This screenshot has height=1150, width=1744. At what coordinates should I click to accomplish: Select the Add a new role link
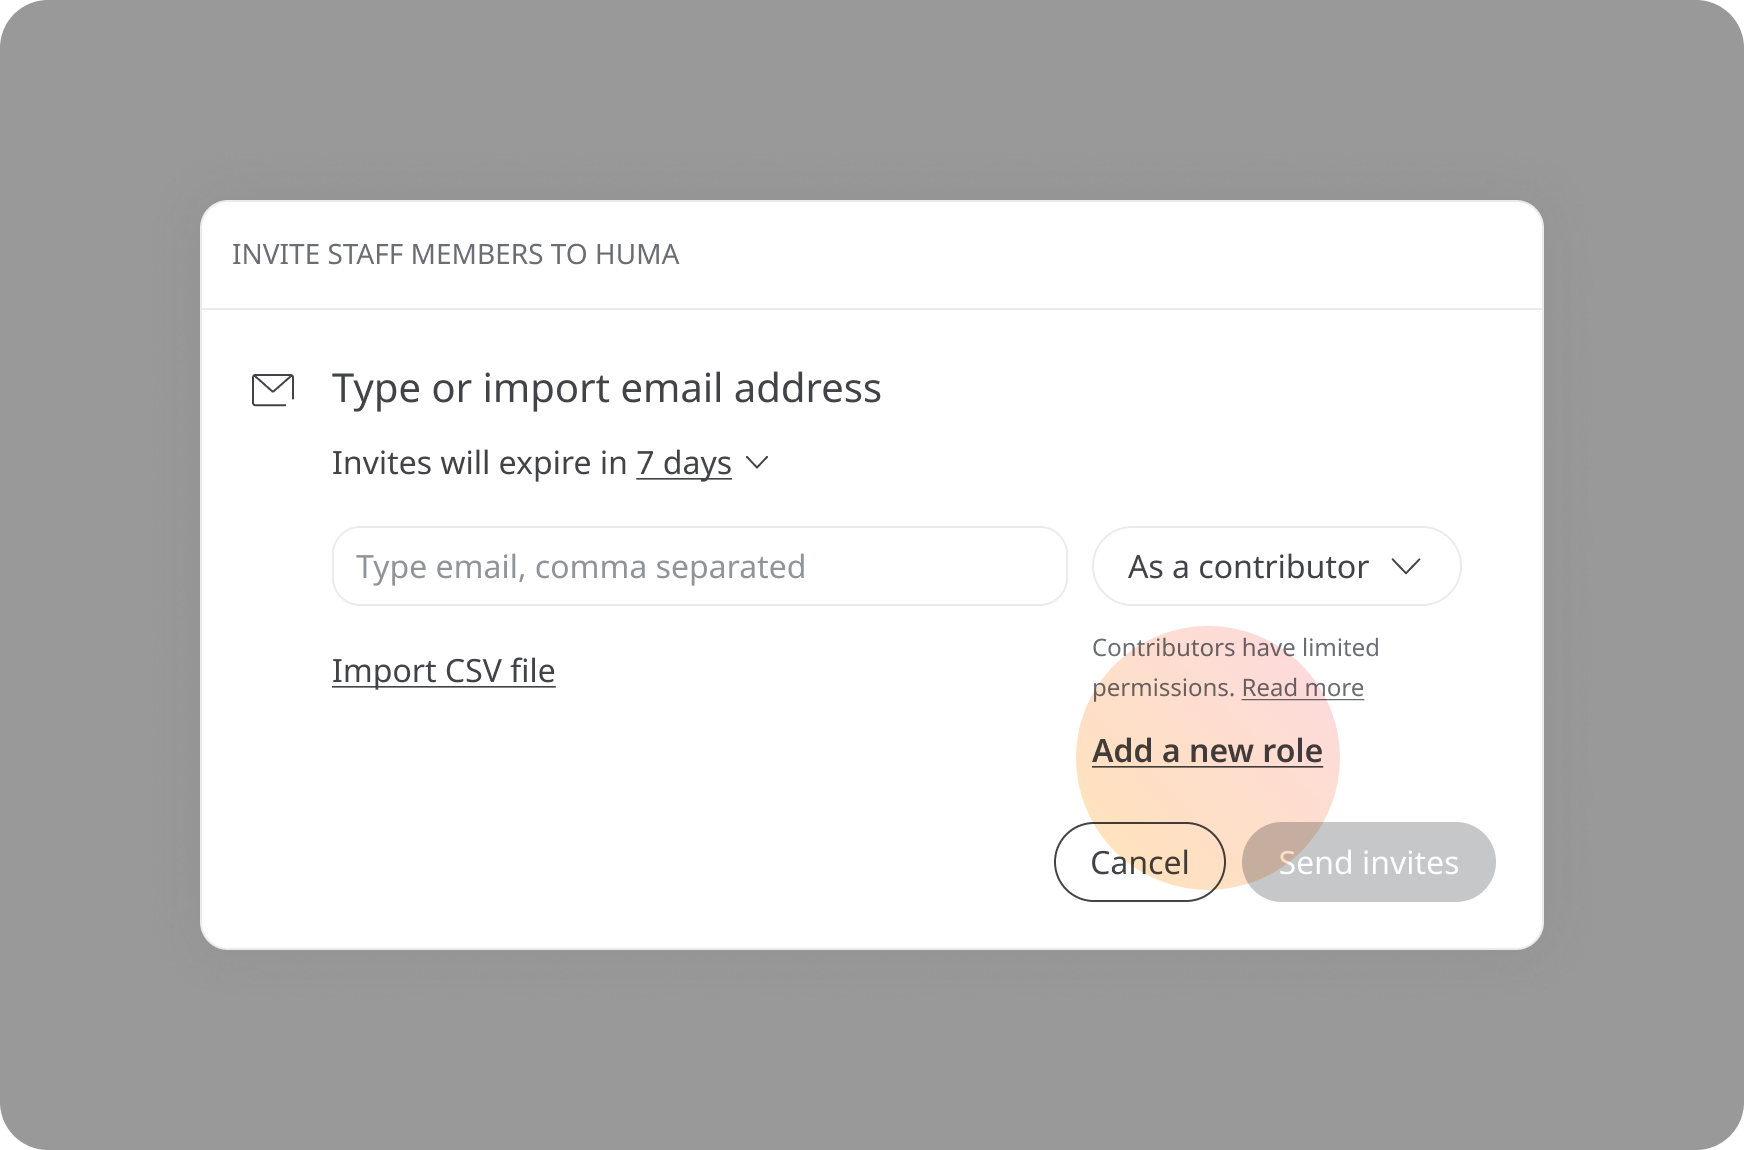pos(1207,751)
